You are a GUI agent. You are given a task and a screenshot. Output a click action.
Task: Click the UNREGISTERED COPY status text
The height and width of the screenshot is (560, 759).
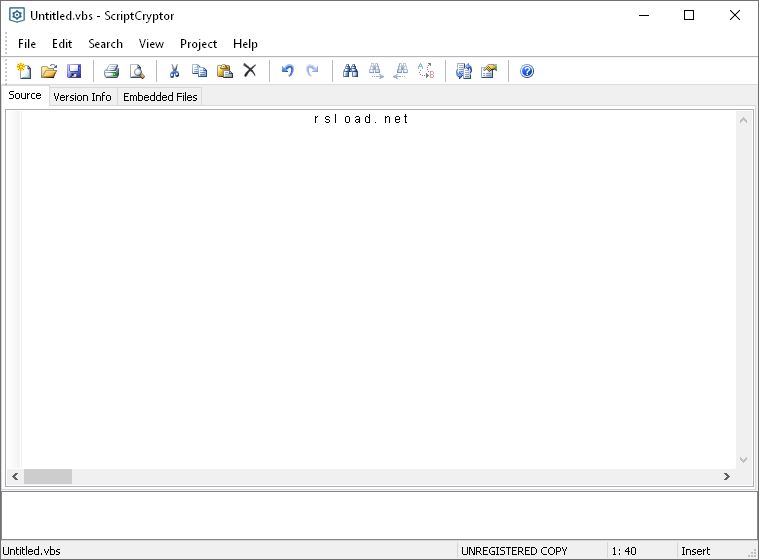coord(514,551)
